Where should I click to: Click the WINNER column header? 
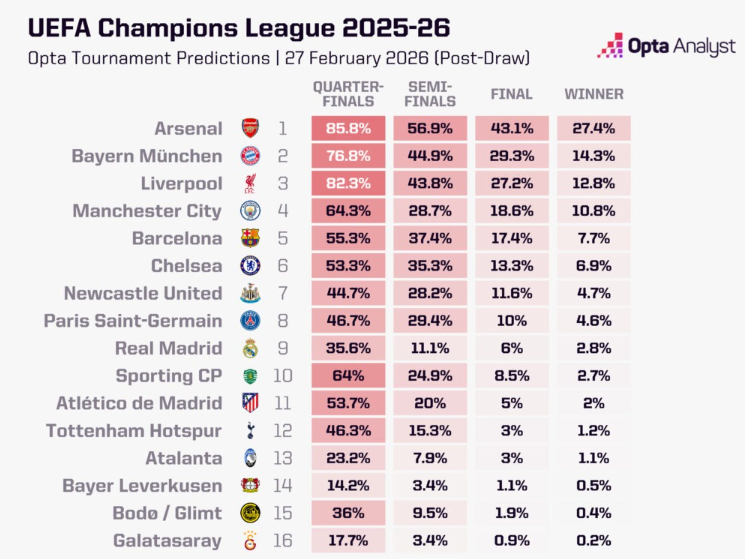(594, 94)
